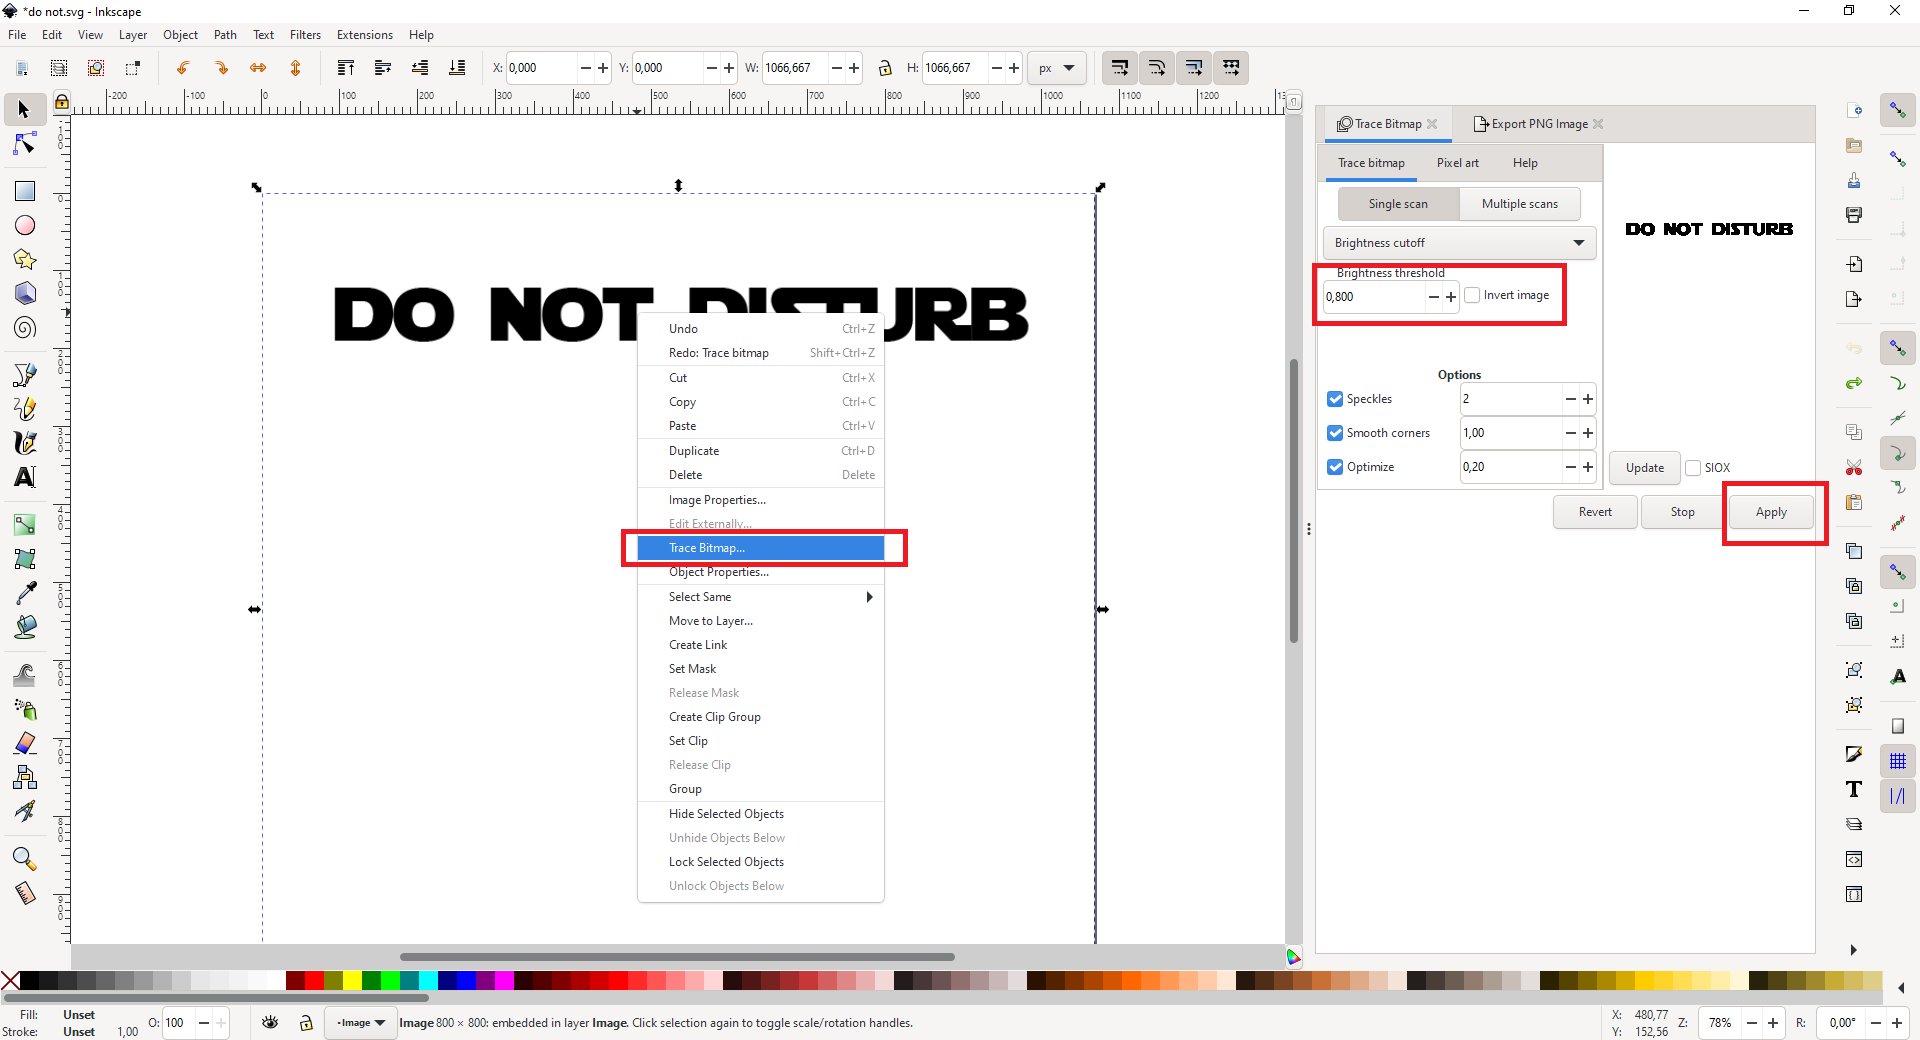The height and width of the screenshot is (1040, 1920).
Task: Select the Calligraphy tool
Action: [x=24, y=442]
